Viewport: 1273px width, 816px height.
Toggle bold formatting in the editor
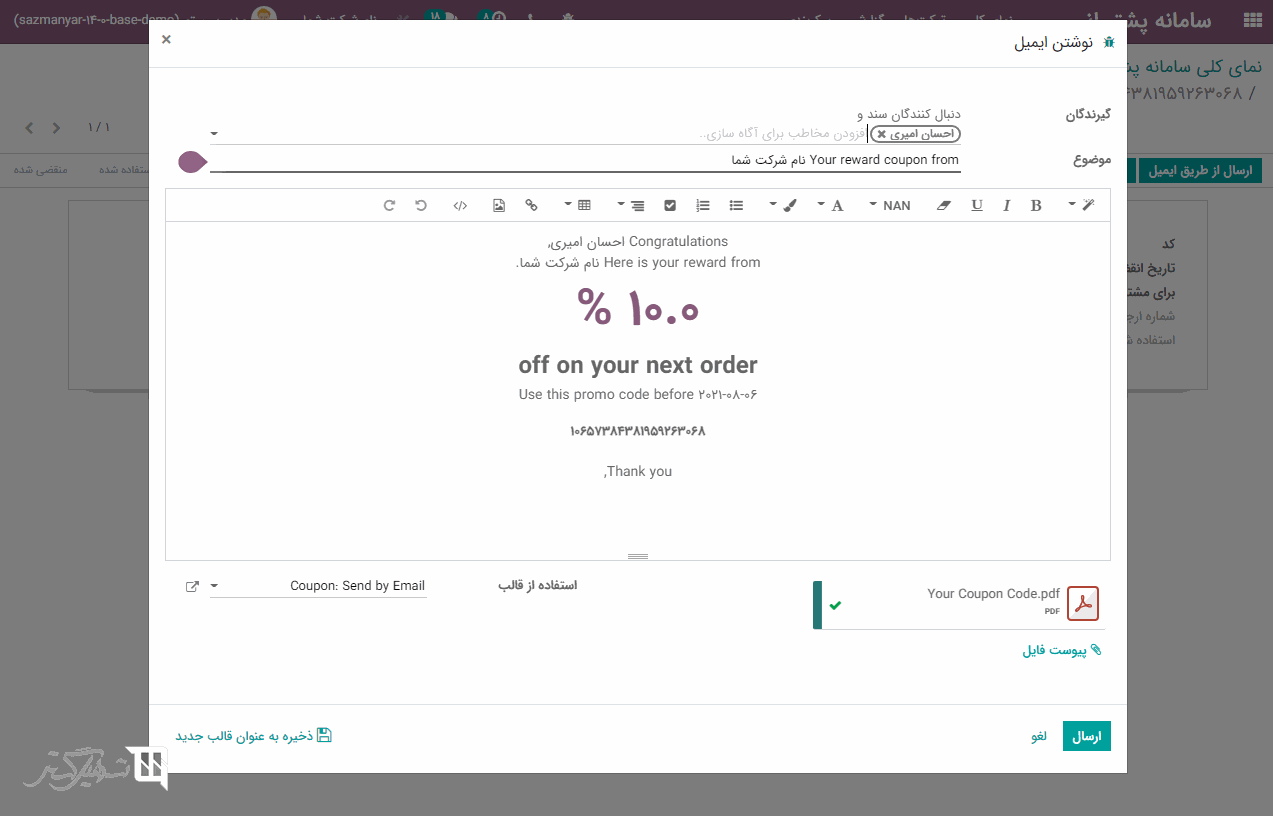click(1036, 205)
